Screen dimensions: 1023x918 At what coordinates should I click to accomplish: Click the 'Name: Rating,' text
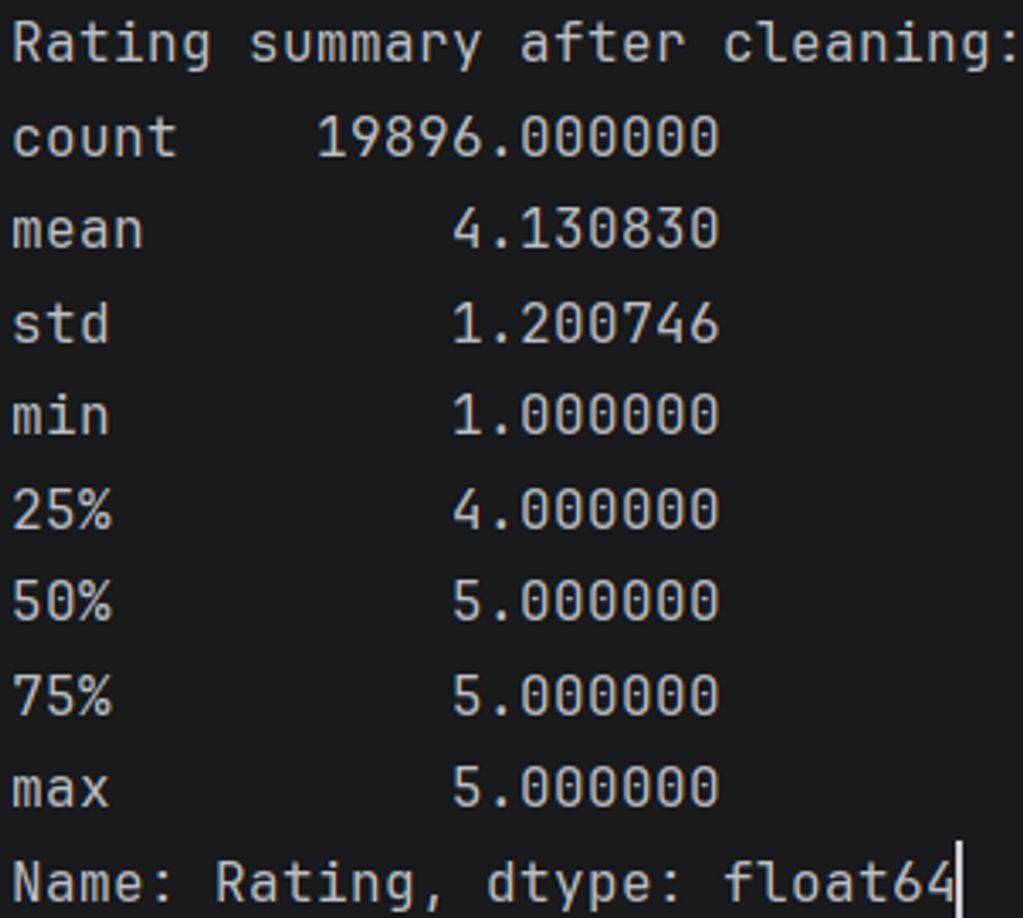[229, 883]
